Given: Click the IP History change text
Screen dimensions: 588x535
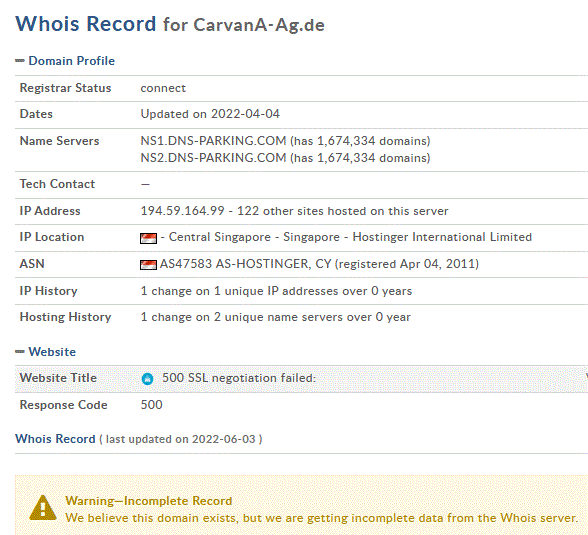Looking at the screenshot, I should (x=276, y=291).
